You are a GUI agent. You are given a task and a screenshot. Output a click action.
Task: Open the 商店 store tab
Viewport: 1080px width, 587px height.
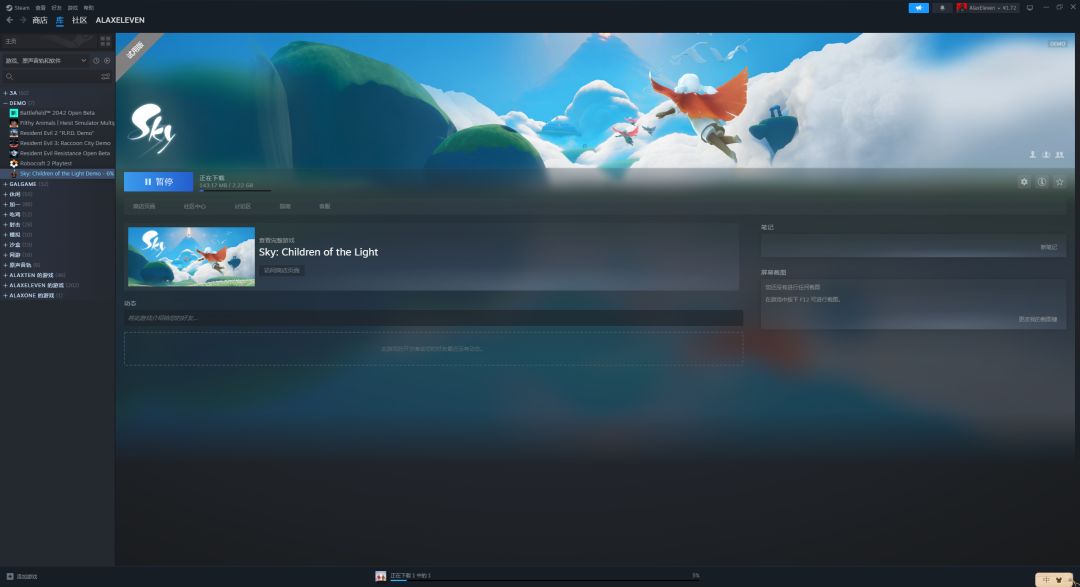(x=40, y=20)
